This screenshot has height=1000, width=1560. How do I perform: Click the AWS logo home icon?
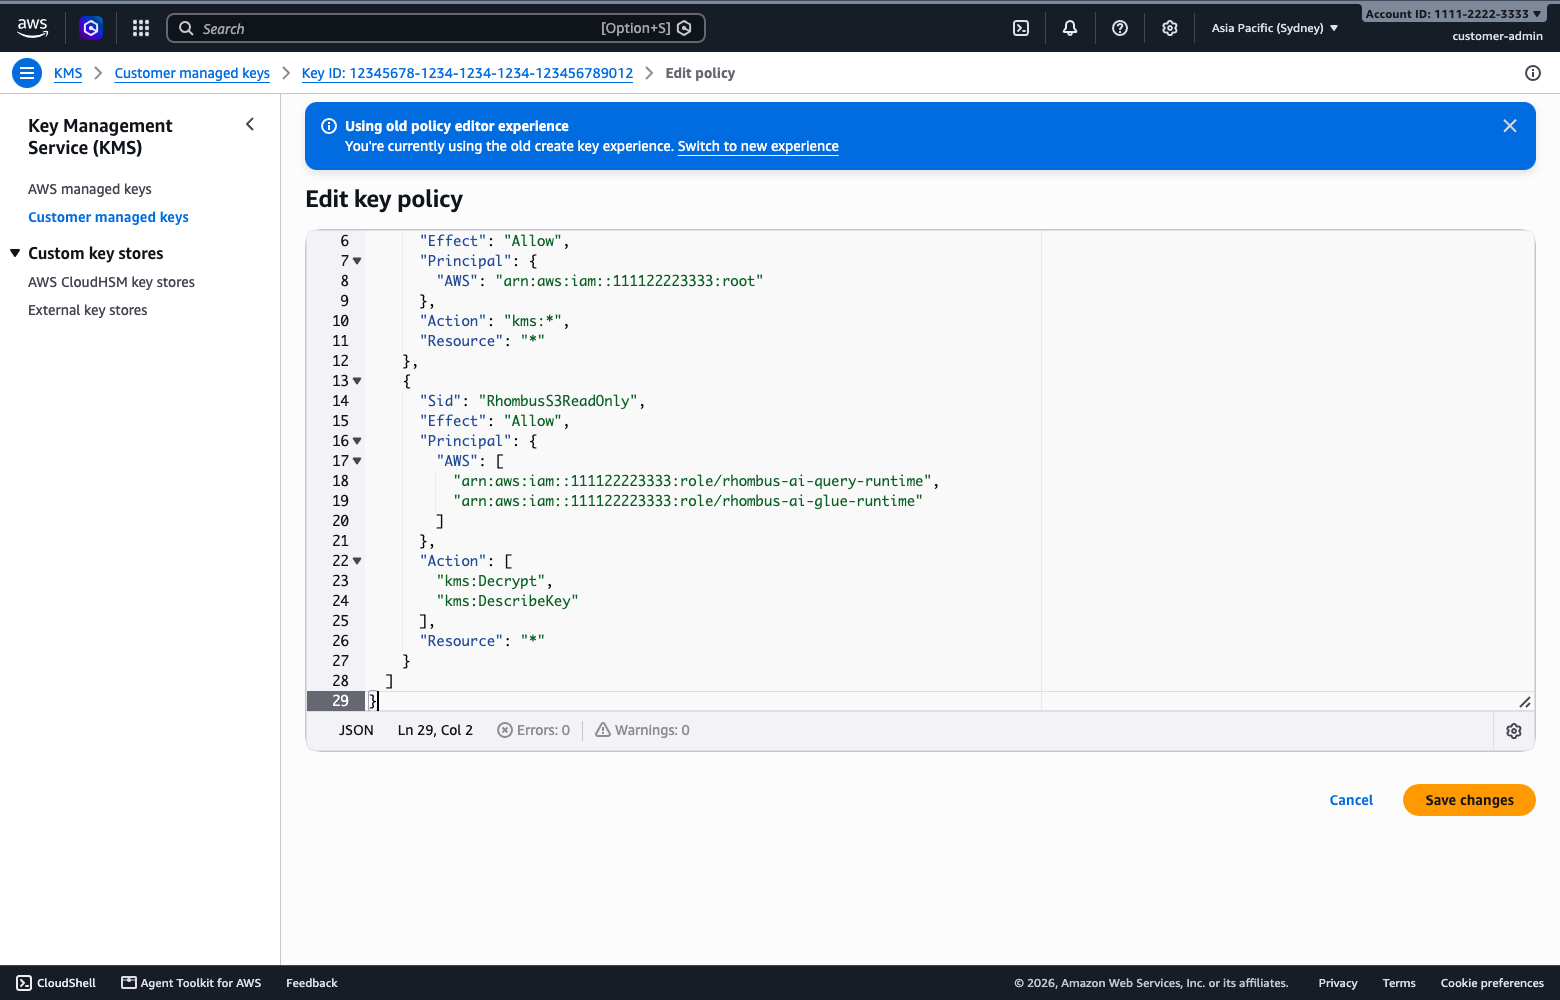coord(33,28)
